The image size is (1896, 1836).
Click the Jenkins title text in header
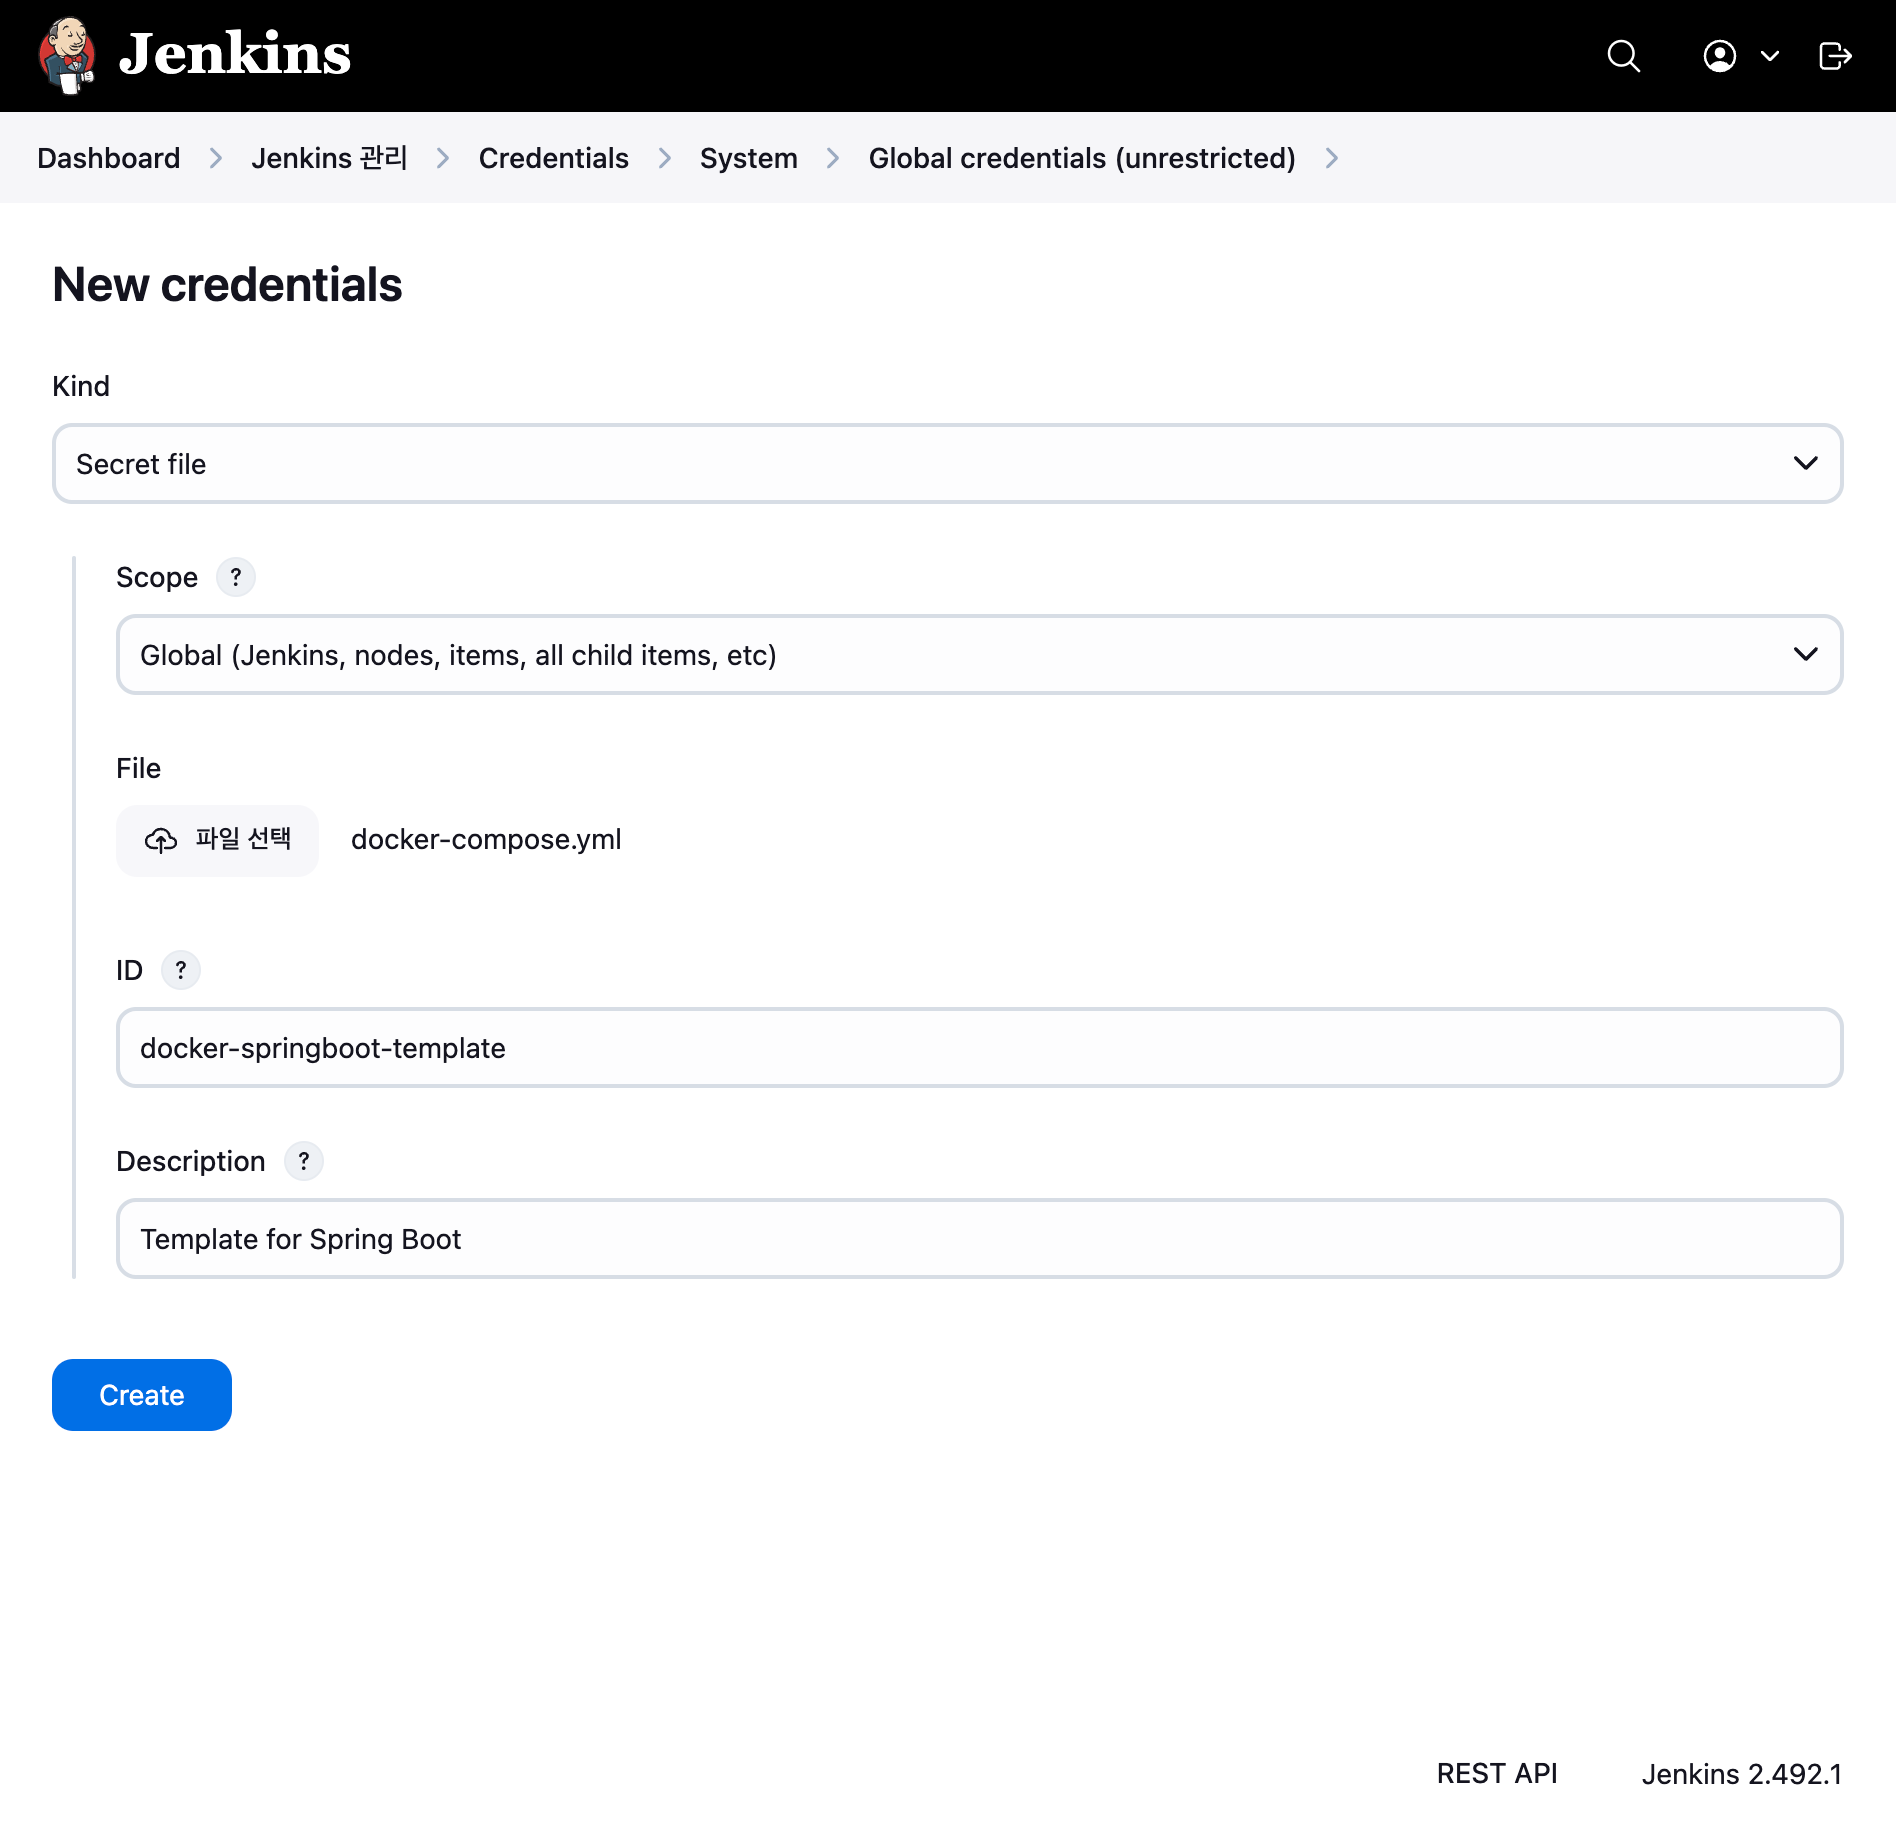pyautogui.click(x=235, y=54)
